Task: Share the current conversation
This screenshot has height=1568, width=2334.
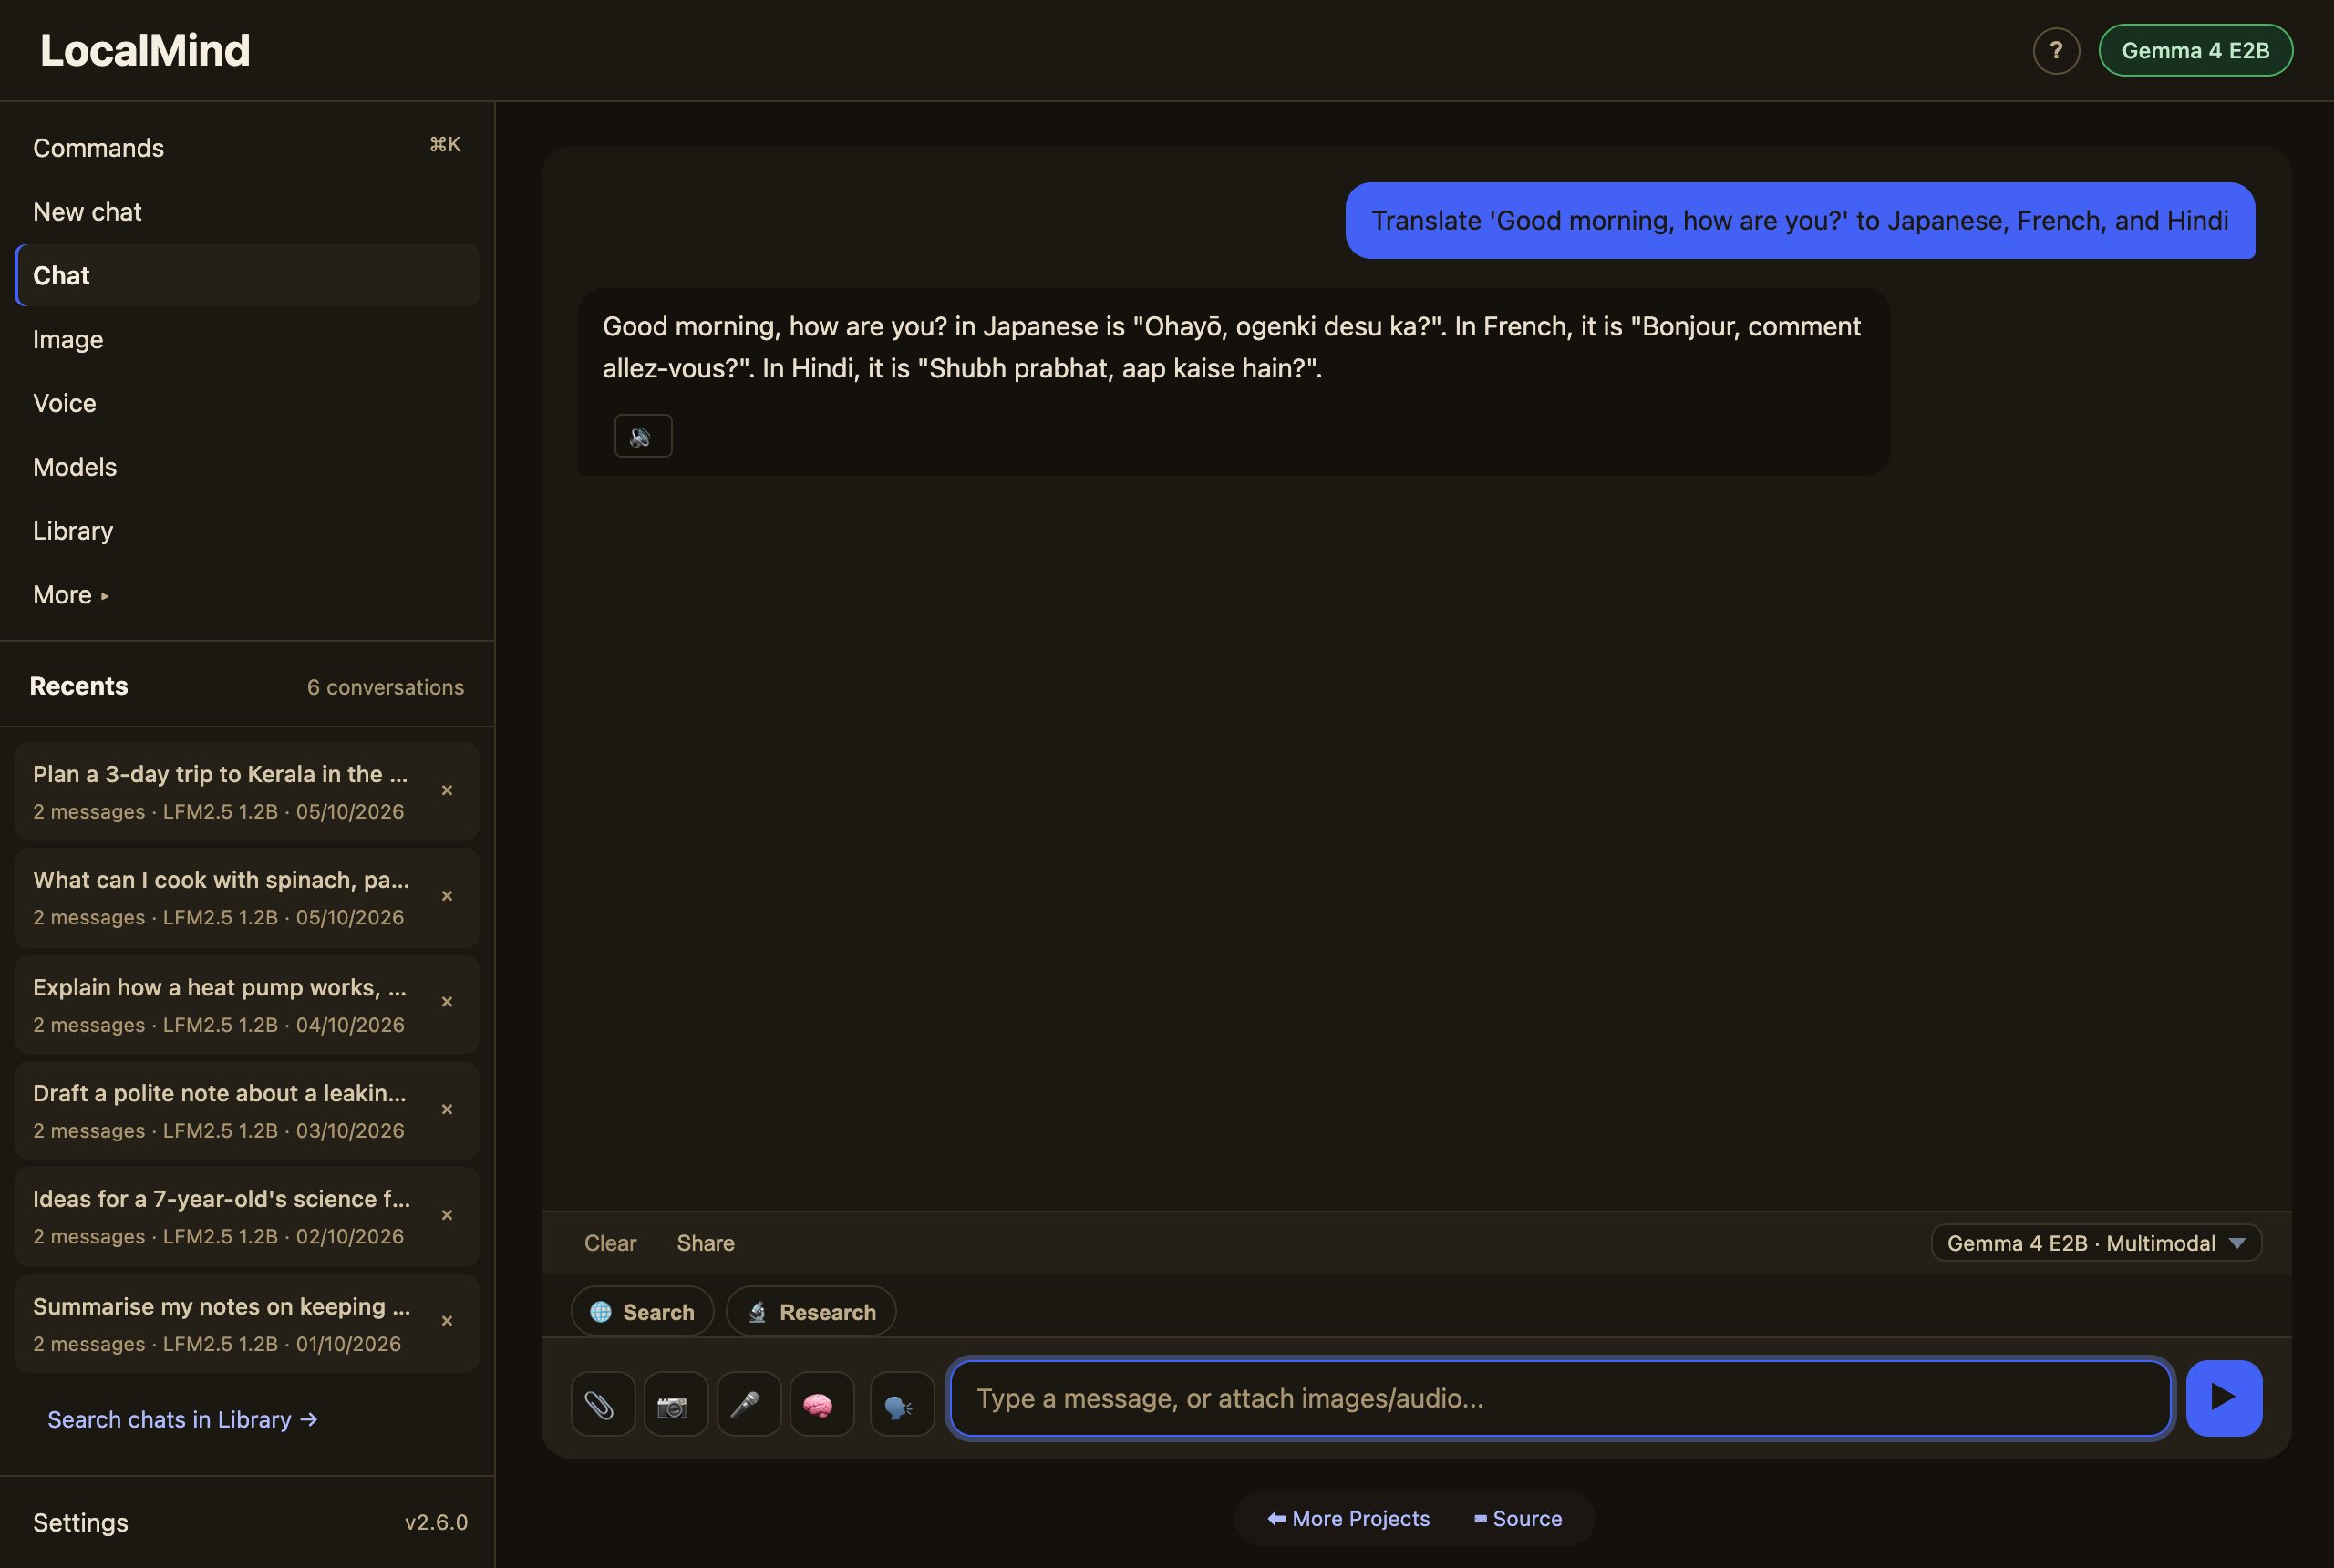Action: (x=705, y=1243)
